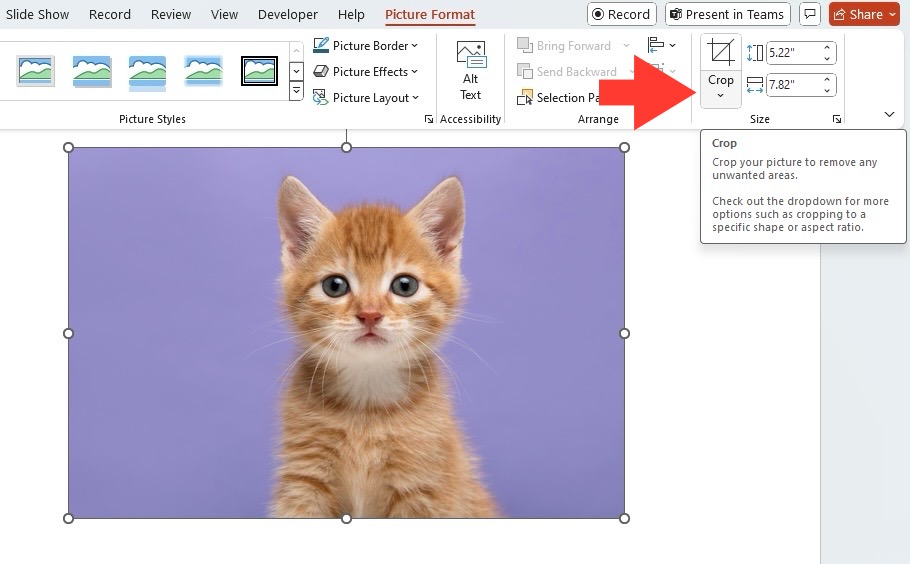This screenshot has width=910, height=564.
Task: Click the kitten picture on the slide
Action: pyautogui.click(x=346, y=332)
